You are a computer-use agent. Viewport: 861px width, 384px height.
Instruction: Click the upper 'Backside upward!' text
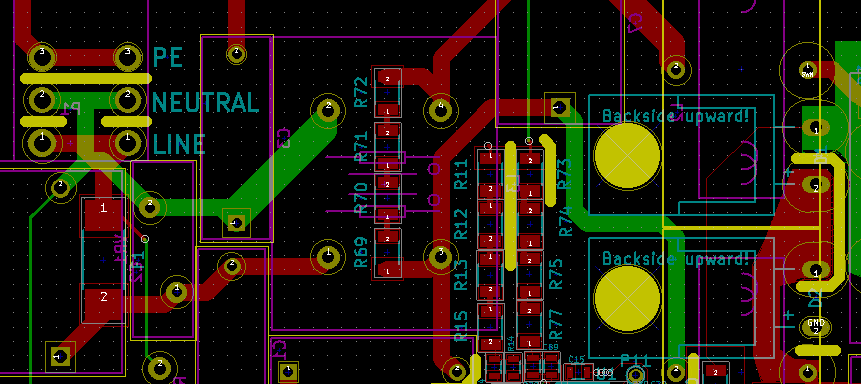coord(675,116)
